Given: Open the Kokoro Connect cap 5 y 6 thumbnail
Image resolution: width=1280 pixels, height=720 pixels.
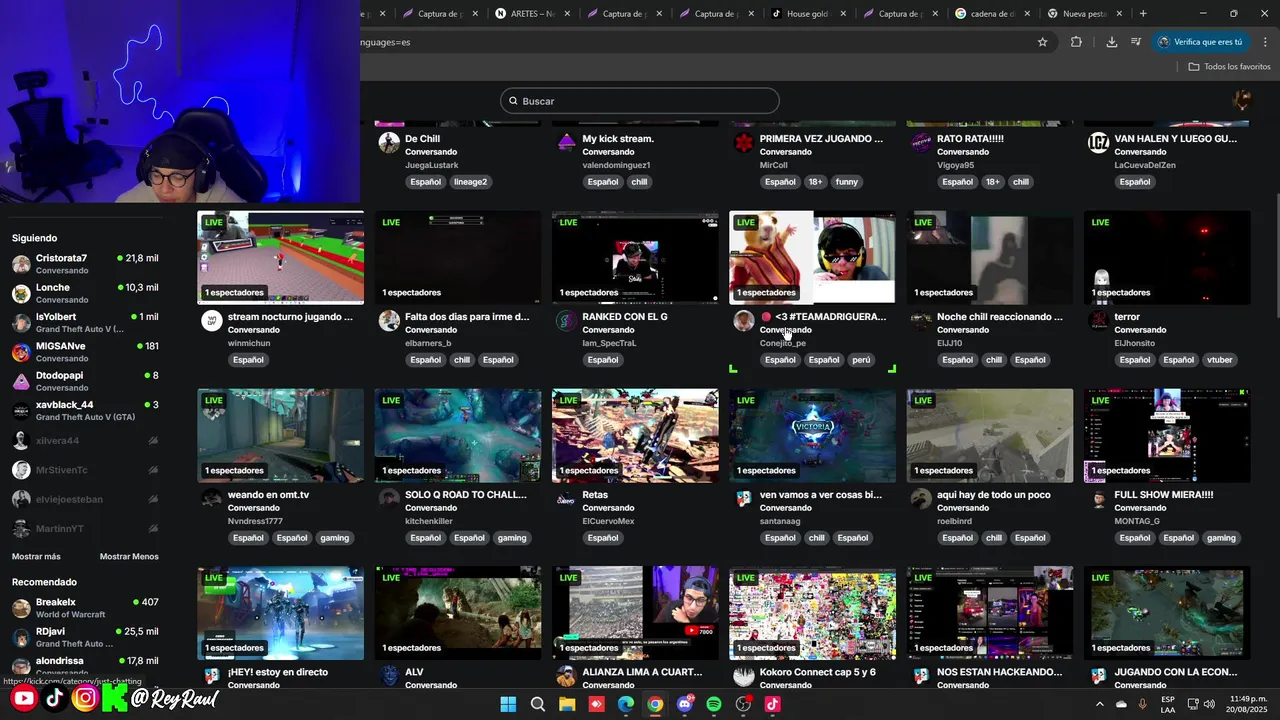Looking at the screenshot, I should coord(812,614).
